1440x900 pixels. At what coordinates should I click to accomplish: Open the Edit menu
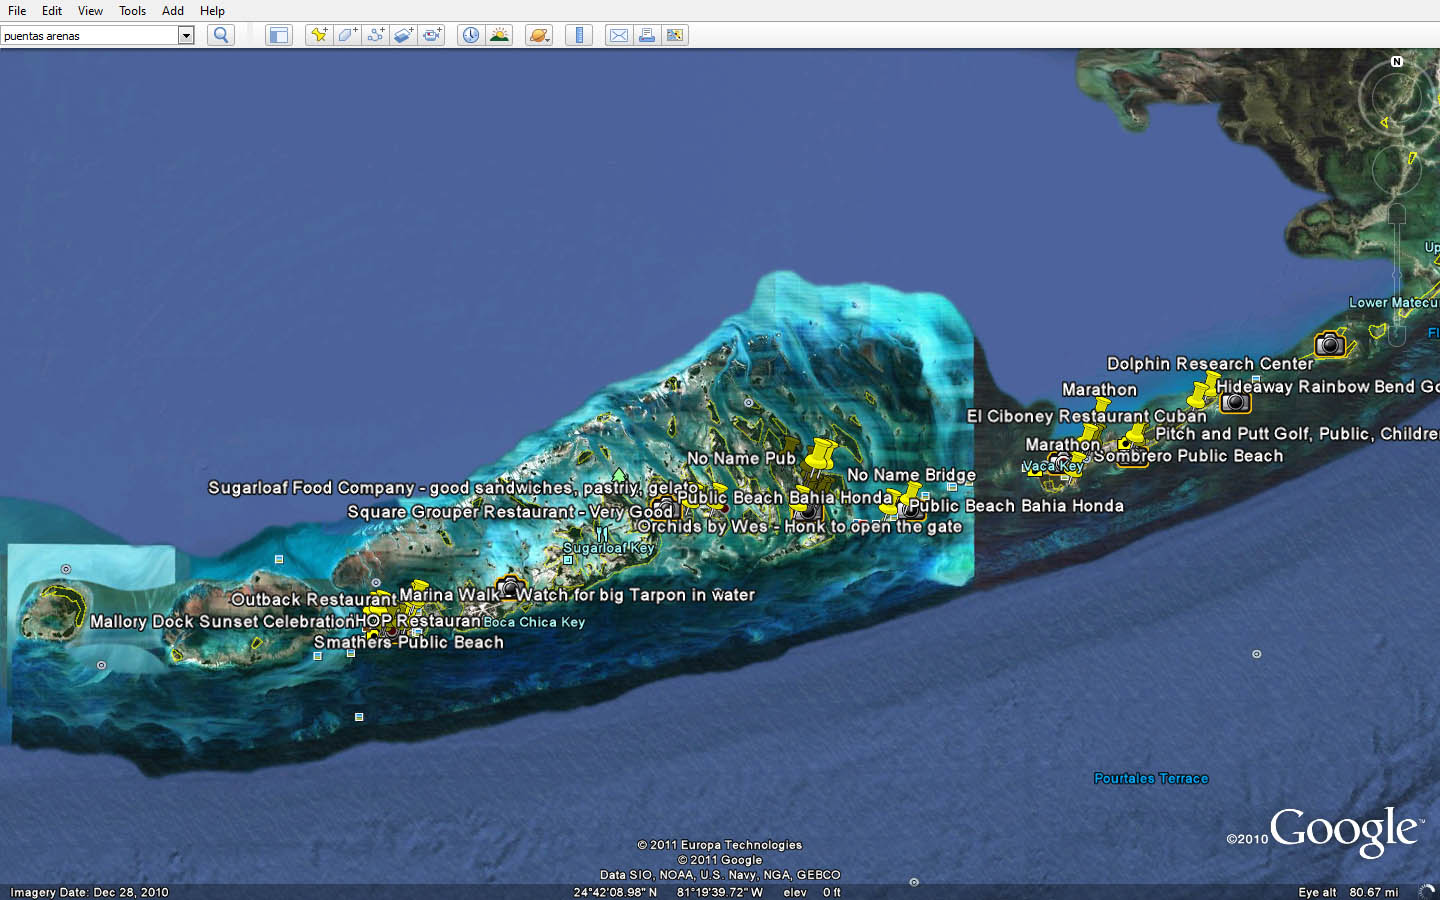[x=52, y=10]
